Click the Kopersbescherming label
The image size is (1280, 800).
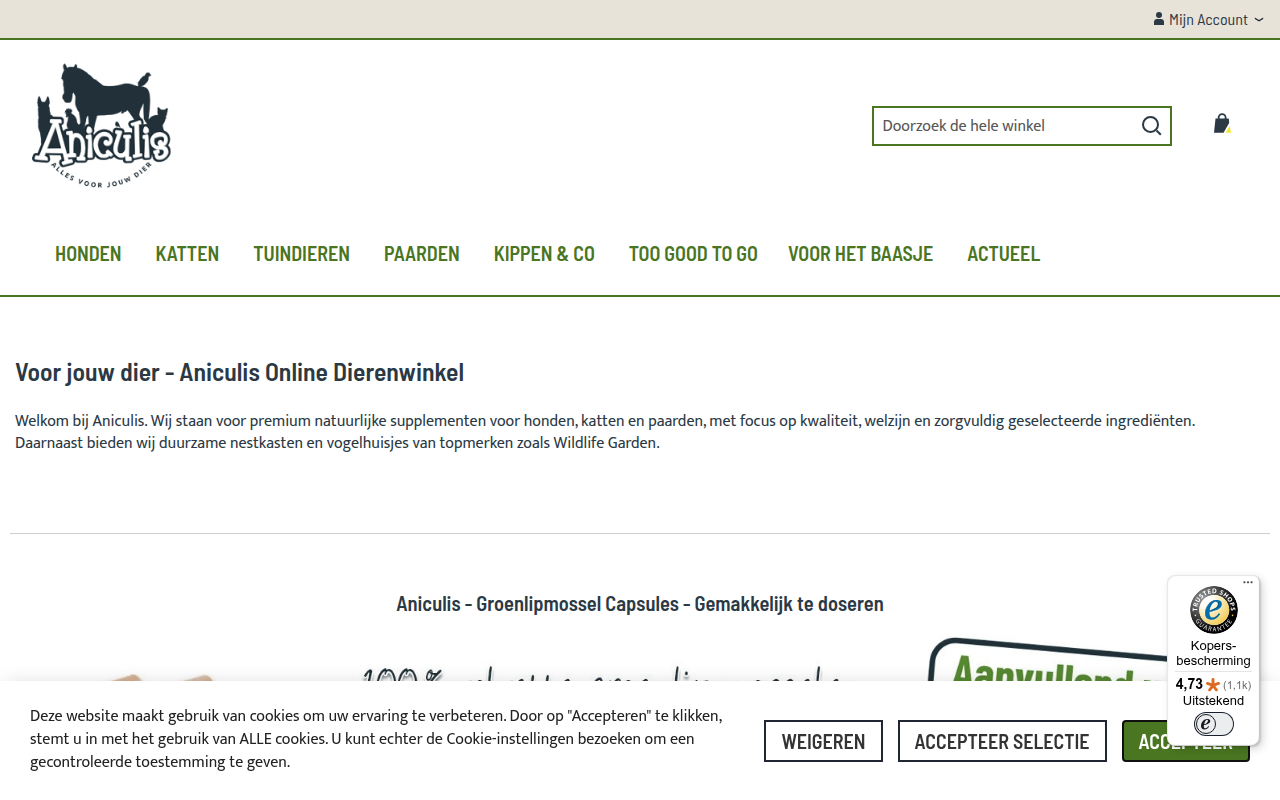coord(1213,653)
